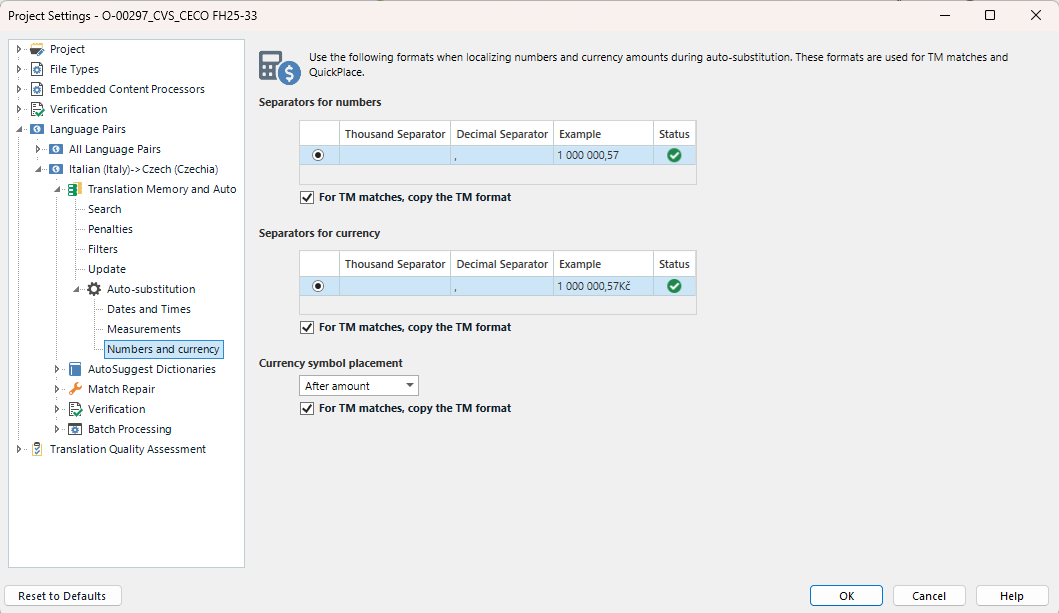Click the top-level Verification checkmark icon
Screen dimensions: 1059x613
(x=37, y=109)
